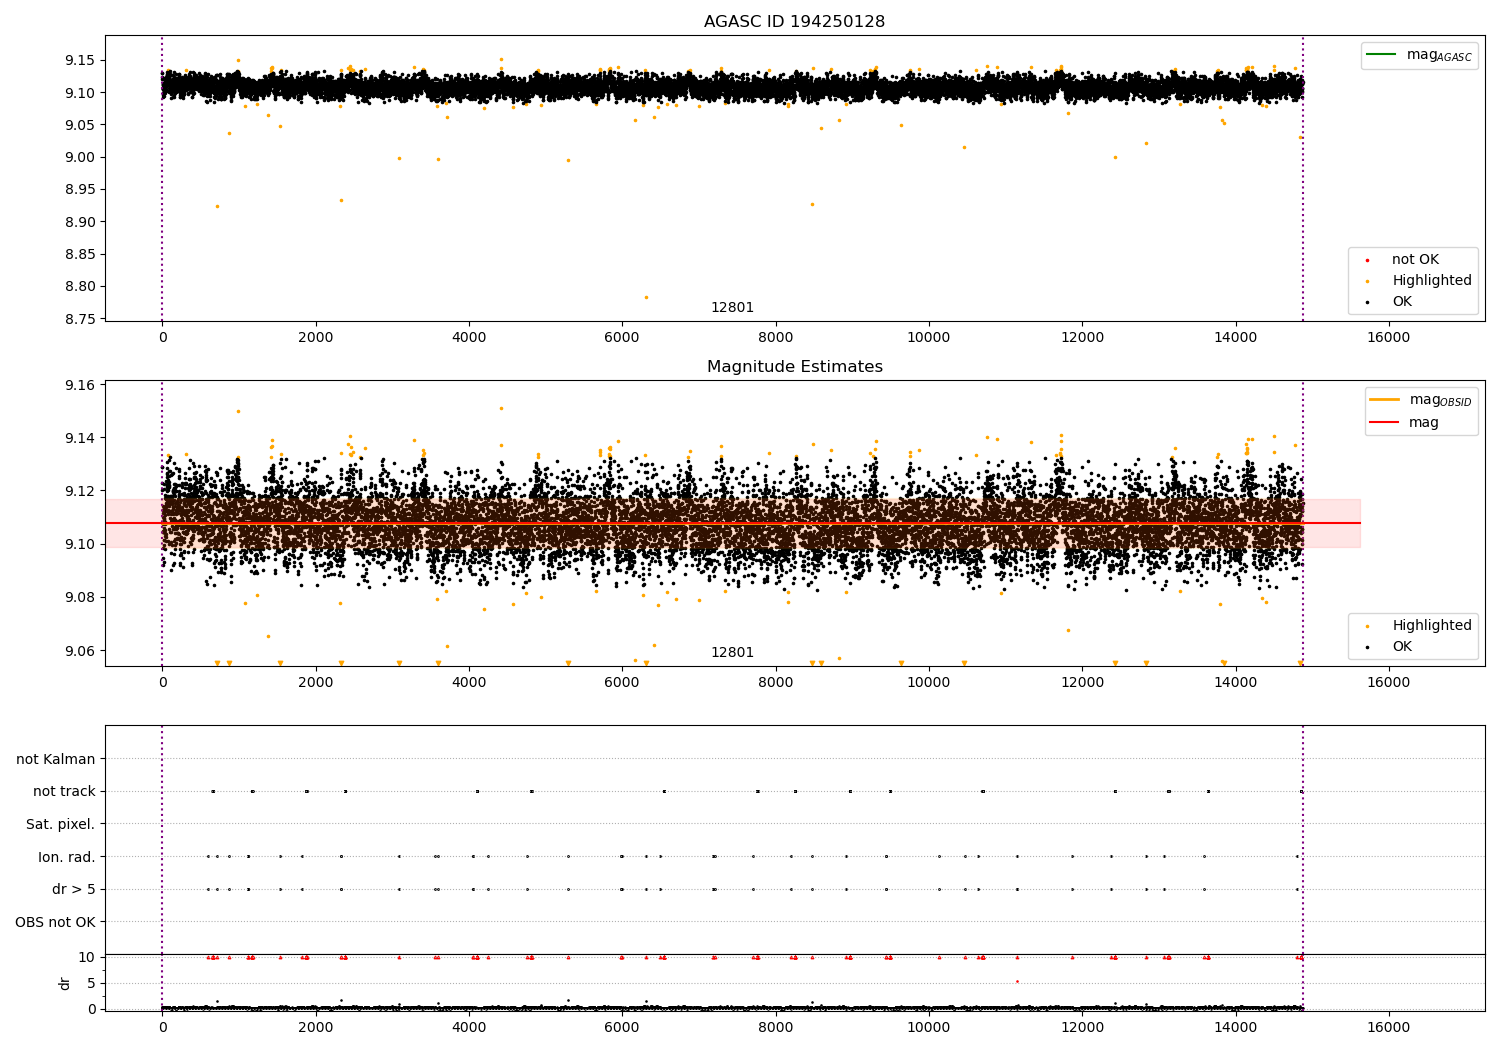
Task: Click the 'Ion. rad.' axis label
Action: [x=67, y=857]
